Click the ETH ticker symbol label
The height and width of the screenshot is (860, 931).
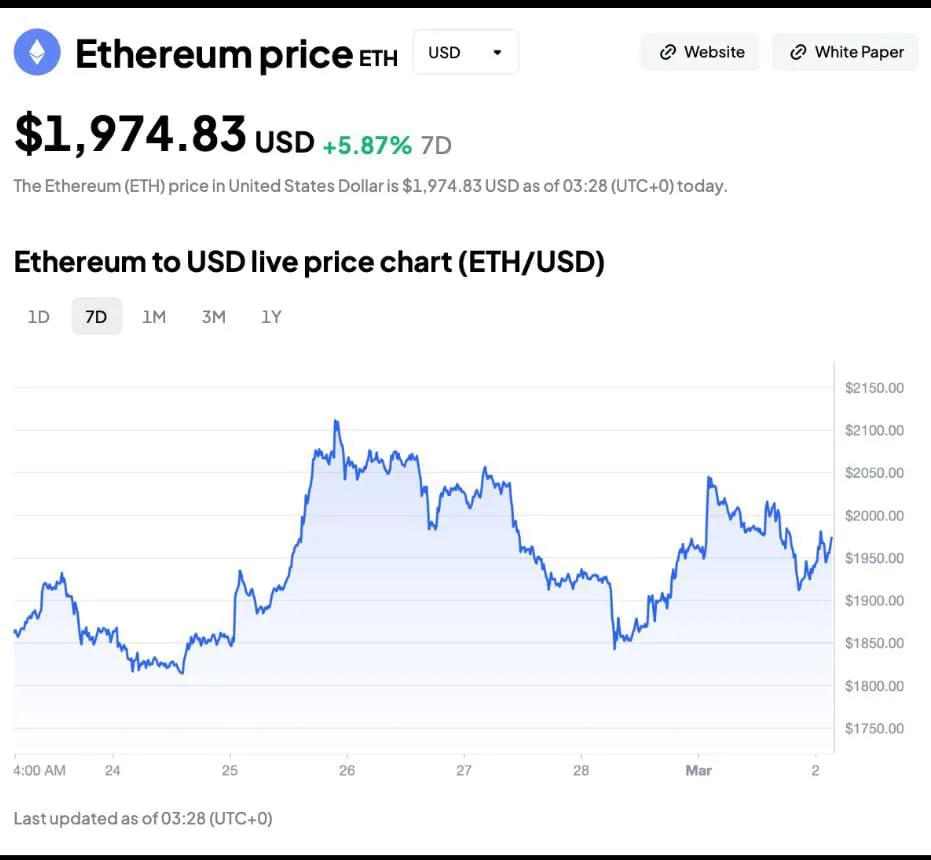tap(378, 58)
